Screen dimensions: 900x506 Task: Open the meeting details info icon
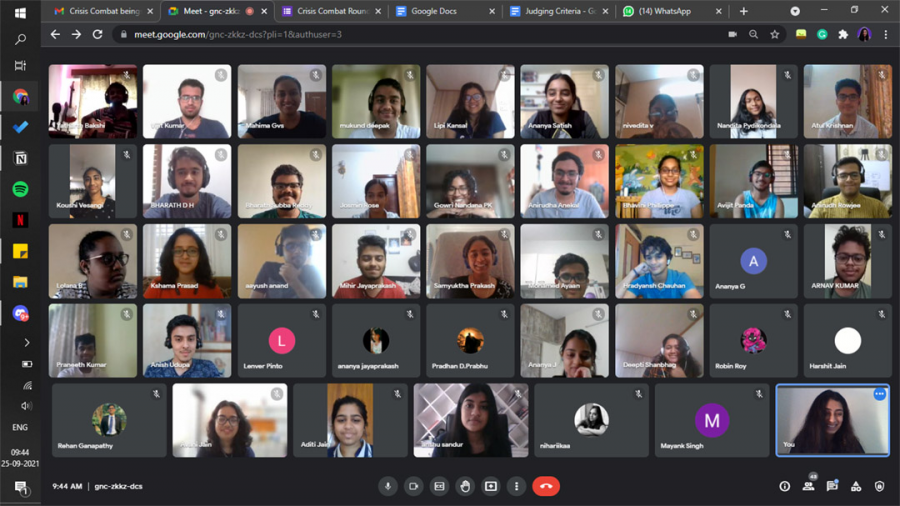click(784, 486)
